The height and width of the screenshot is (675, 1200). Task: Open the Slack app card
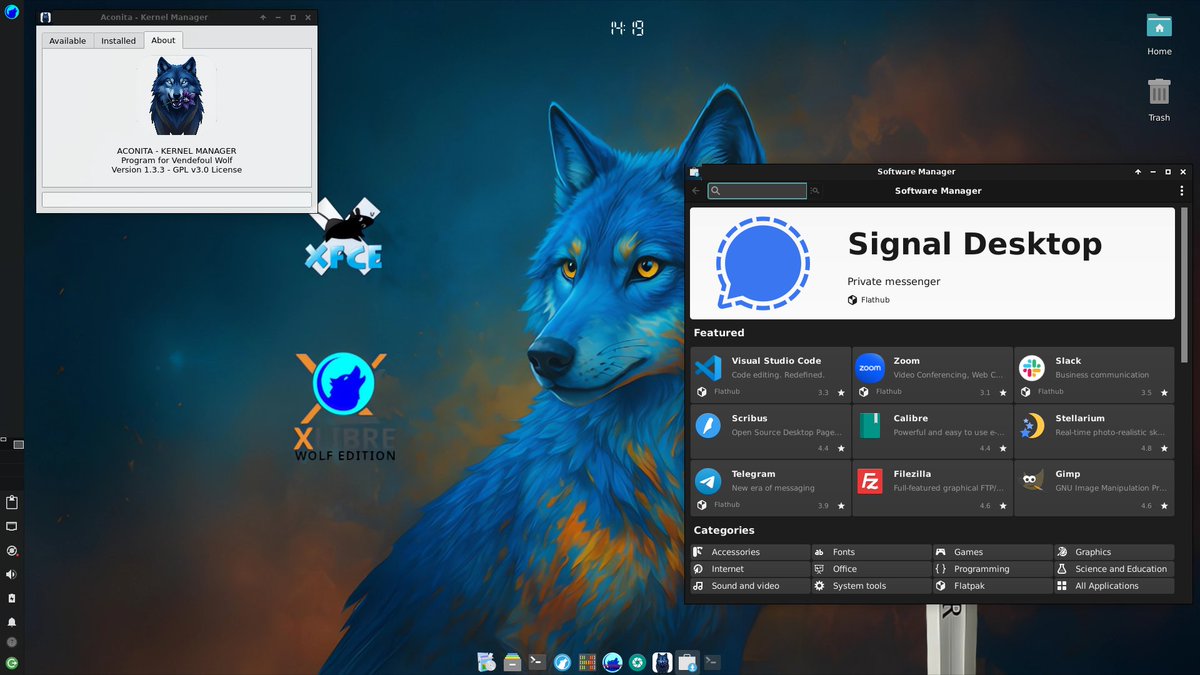pyautogui.click(x=1094, y=375)
